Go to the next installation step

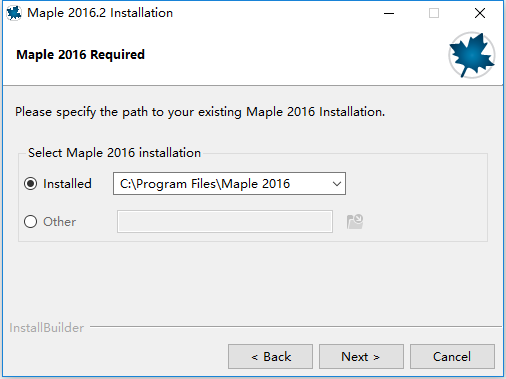click(x=361, y=357)
